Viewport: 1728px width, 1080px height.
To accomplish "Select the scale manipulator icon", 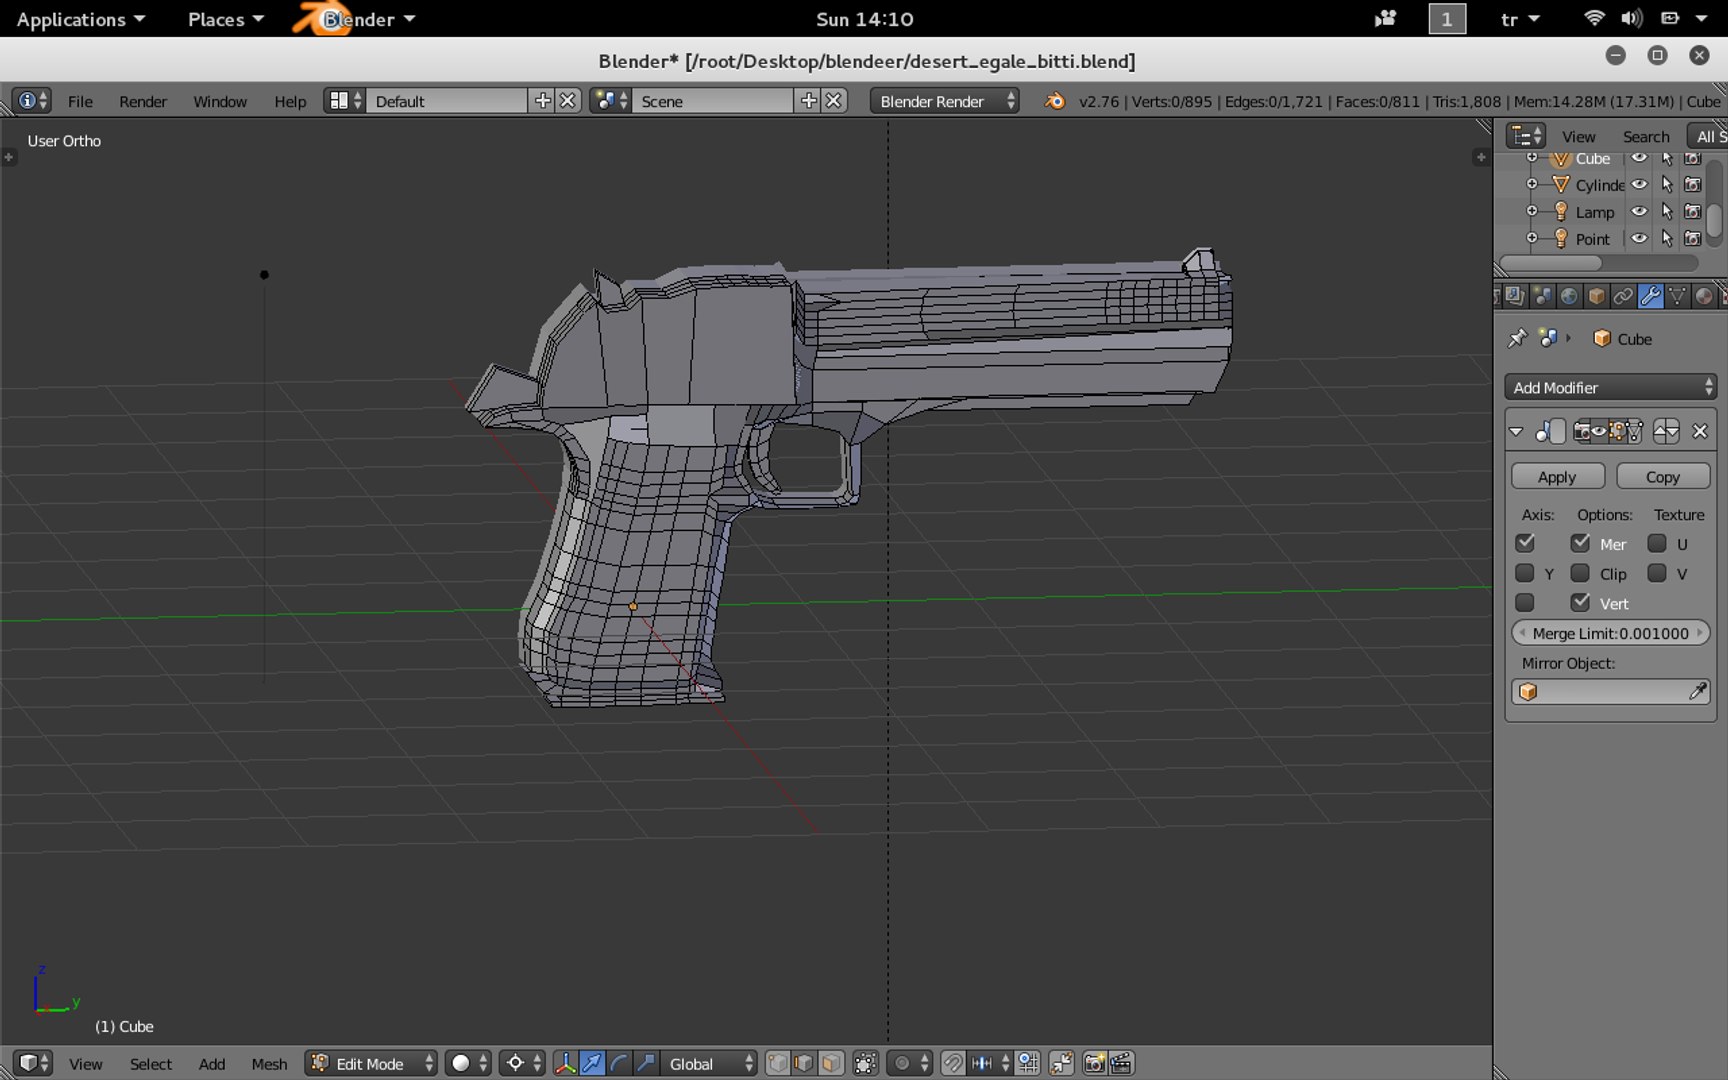I will 646,1063.
